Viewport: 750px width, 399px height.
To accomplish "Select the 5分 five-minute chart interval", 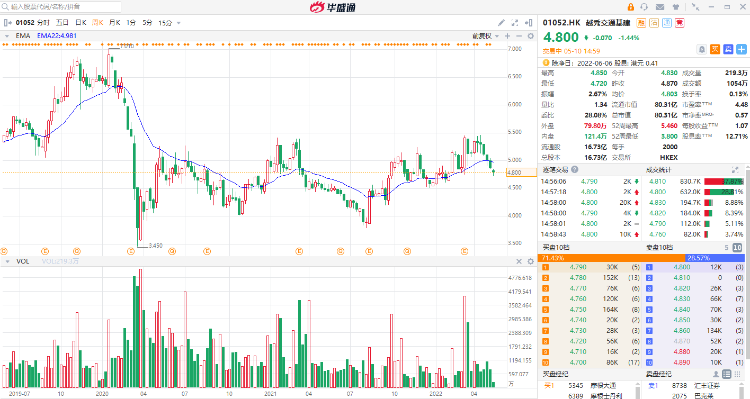I will click(x=147, y=22).
